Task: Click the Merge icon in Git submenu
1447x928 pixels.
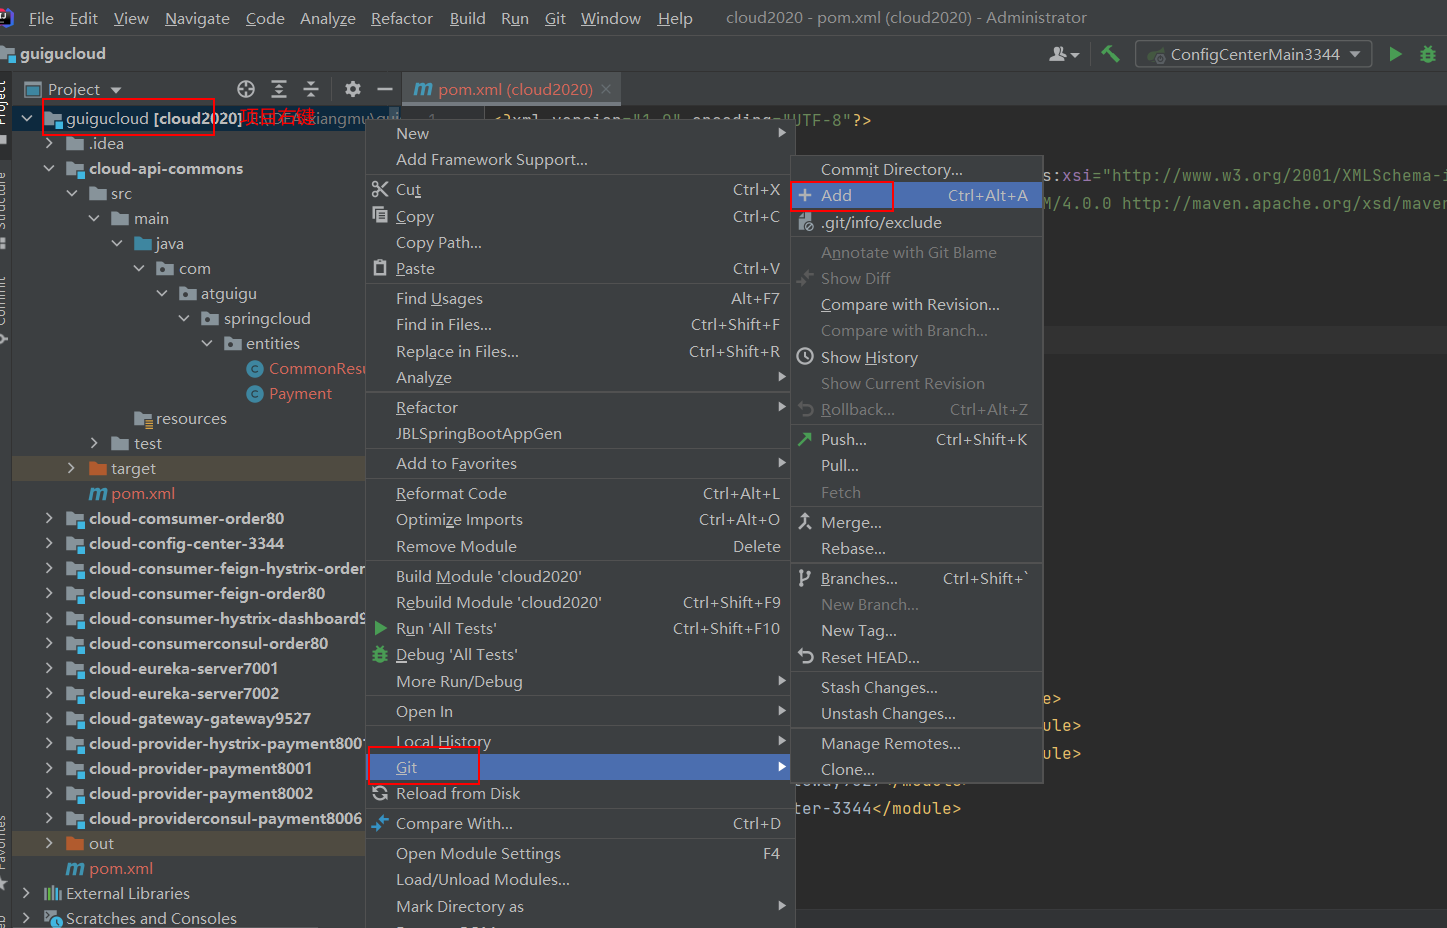Action: [805, 521]
